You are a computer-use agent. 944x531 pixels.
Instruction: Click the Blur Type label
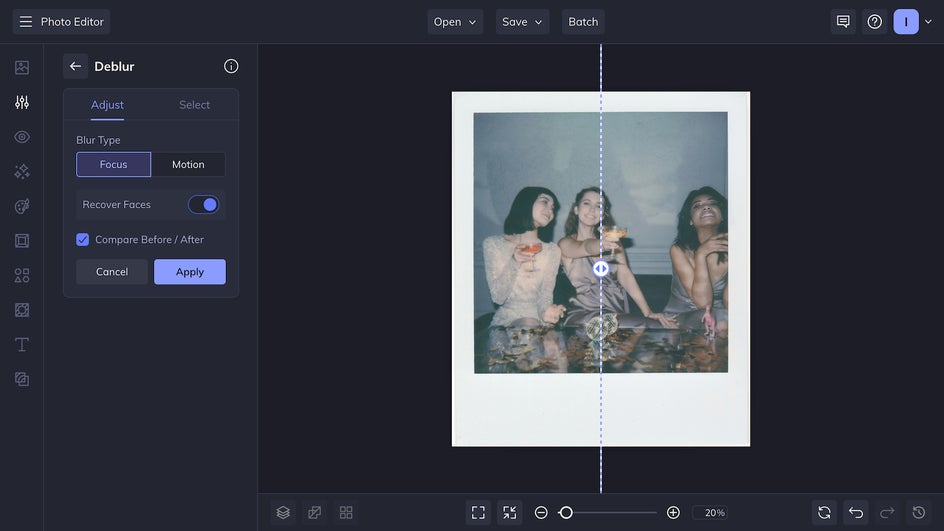click(98, 140)
